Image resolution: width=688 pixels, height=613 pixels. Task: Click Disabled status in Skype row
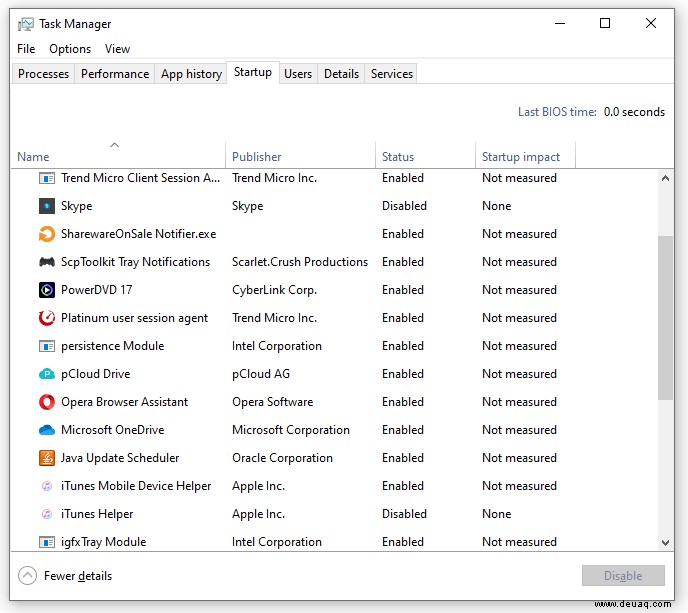tap(404, 206)
